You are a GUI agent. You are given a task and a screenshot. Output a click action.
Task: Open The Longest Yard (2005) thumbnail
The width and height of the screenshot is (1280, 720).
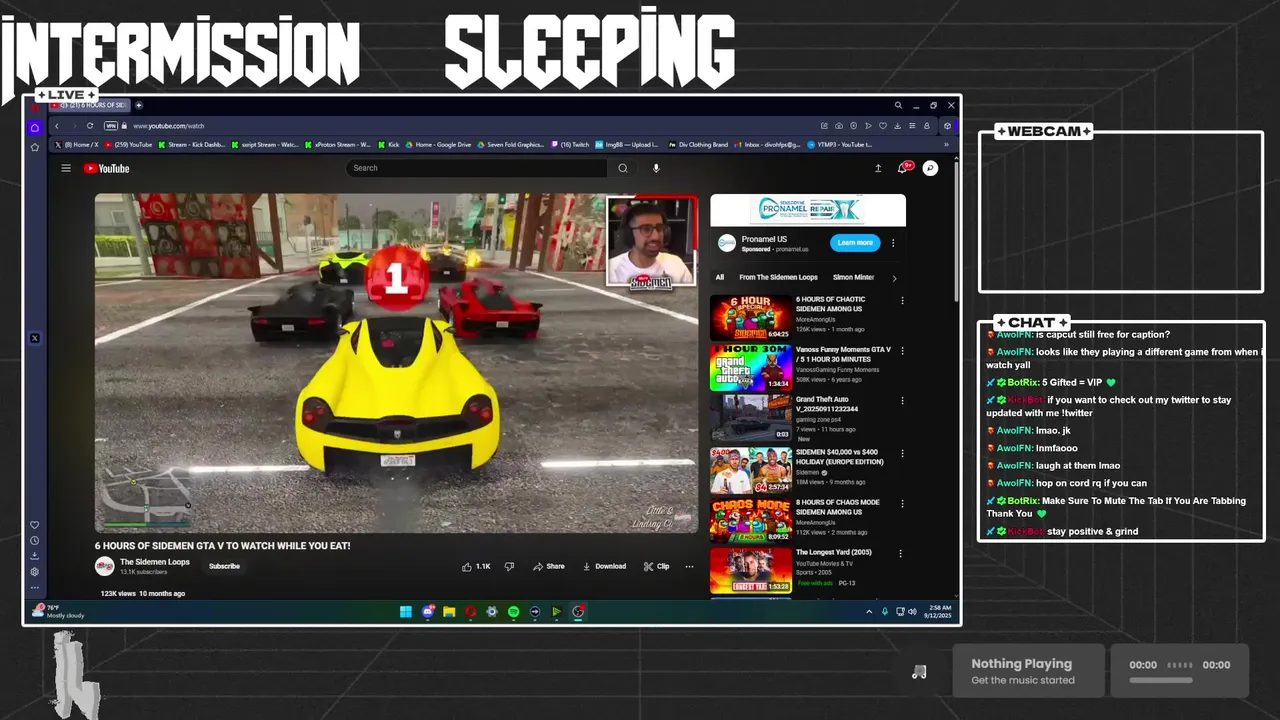751,570
